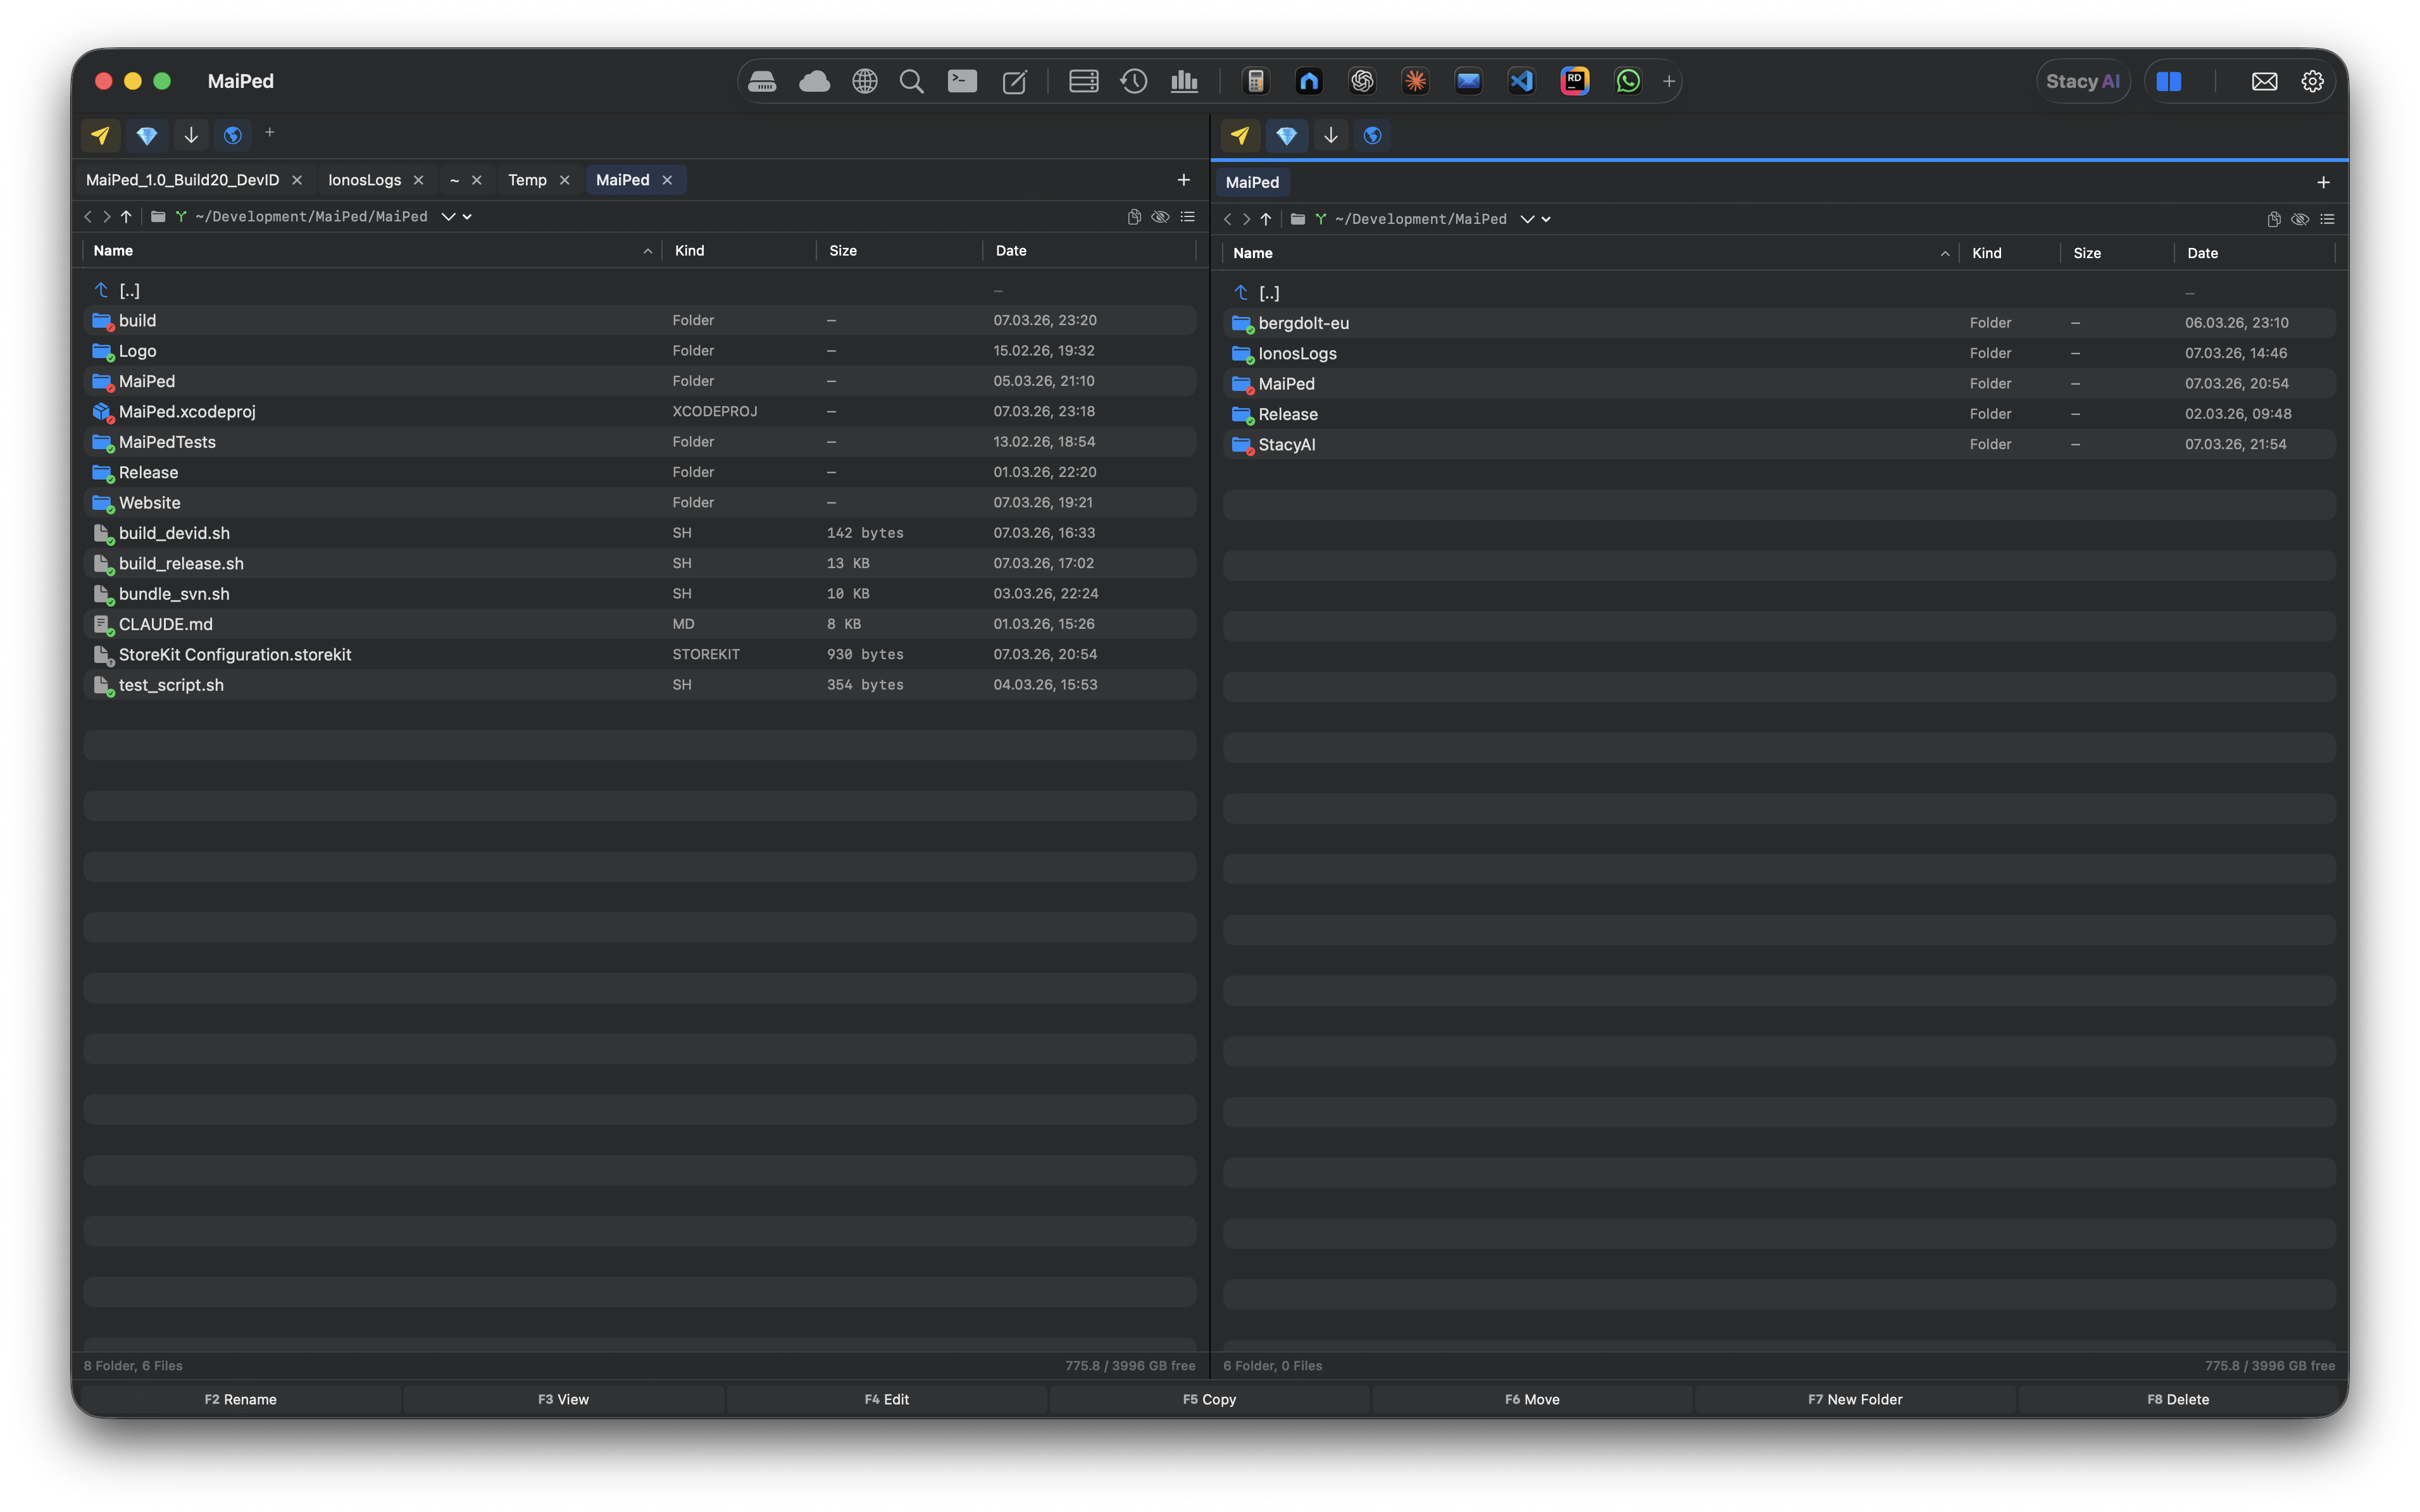Launch Visual Studio Code from the toolbar
Screen dimensions: 2420x1512
1521,81
